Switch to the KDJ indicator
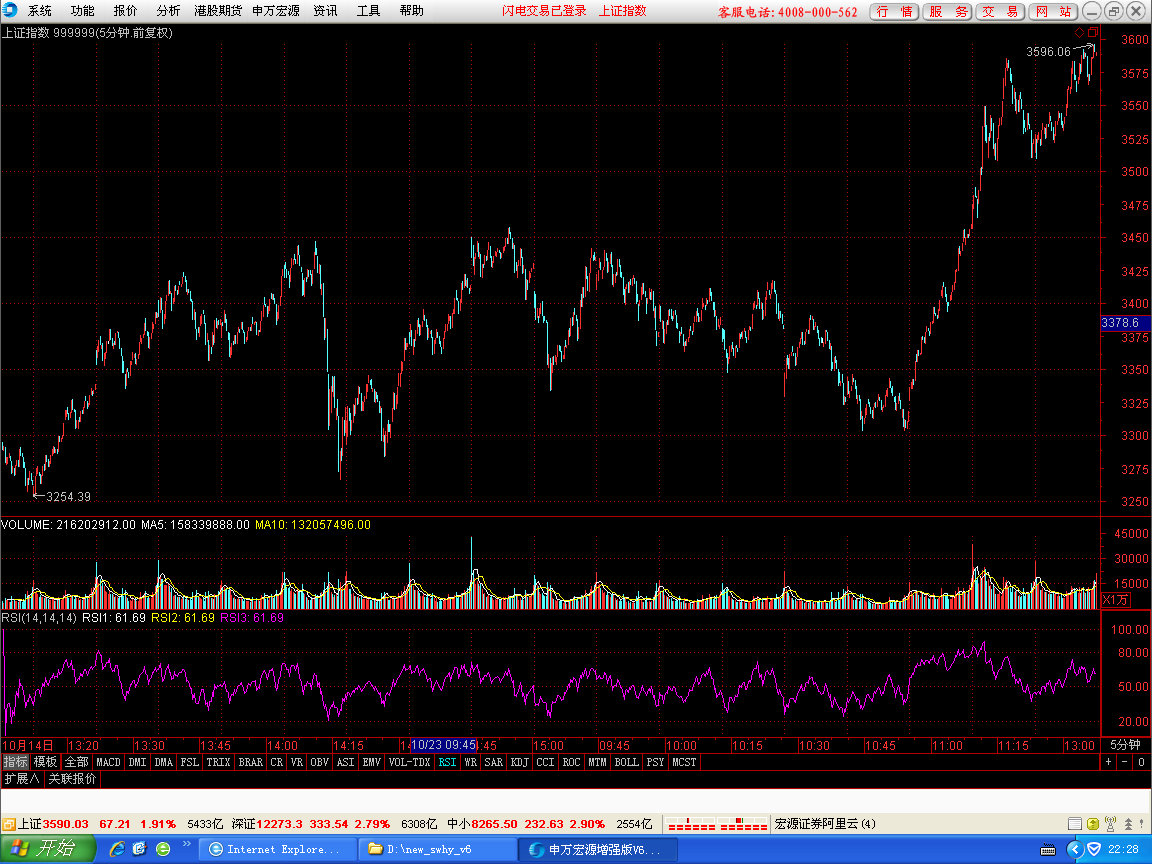 pyautogui.click(x=519, y=762)
